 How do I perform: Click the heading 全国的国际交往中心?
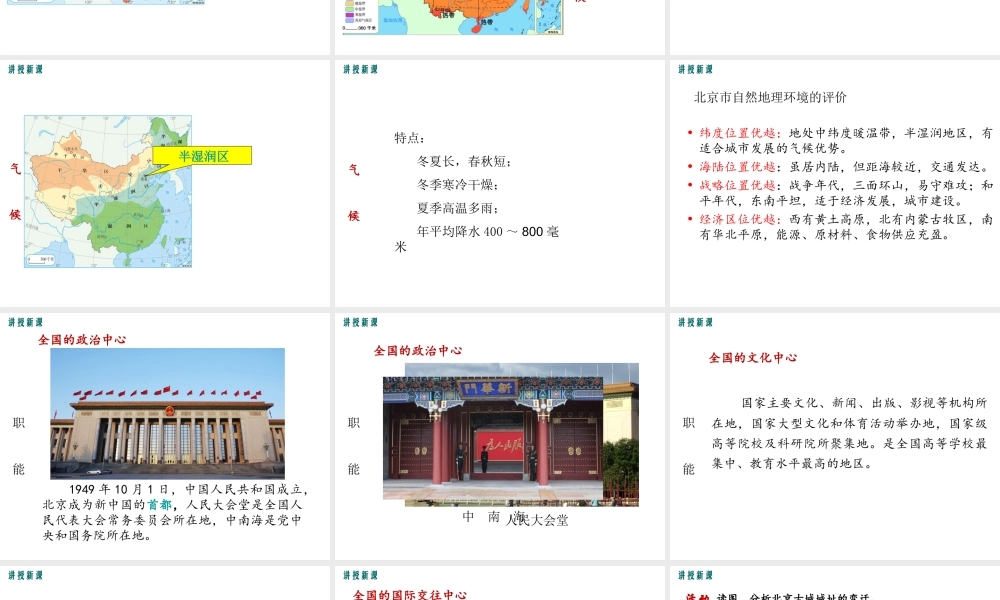pyautogui.click(x=409, y=594)
